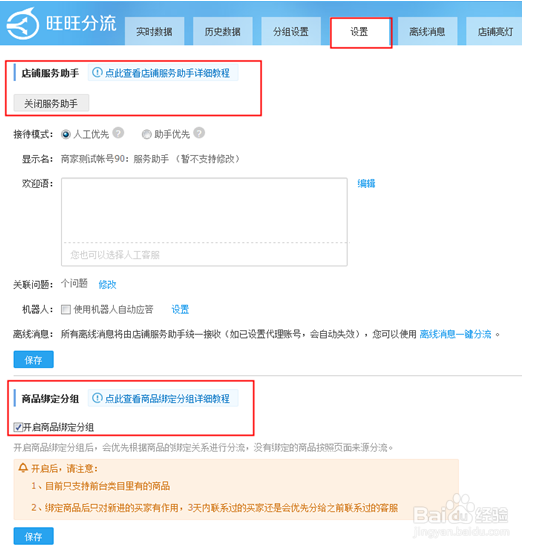Click inside the 欢迎语 text box

204,222
